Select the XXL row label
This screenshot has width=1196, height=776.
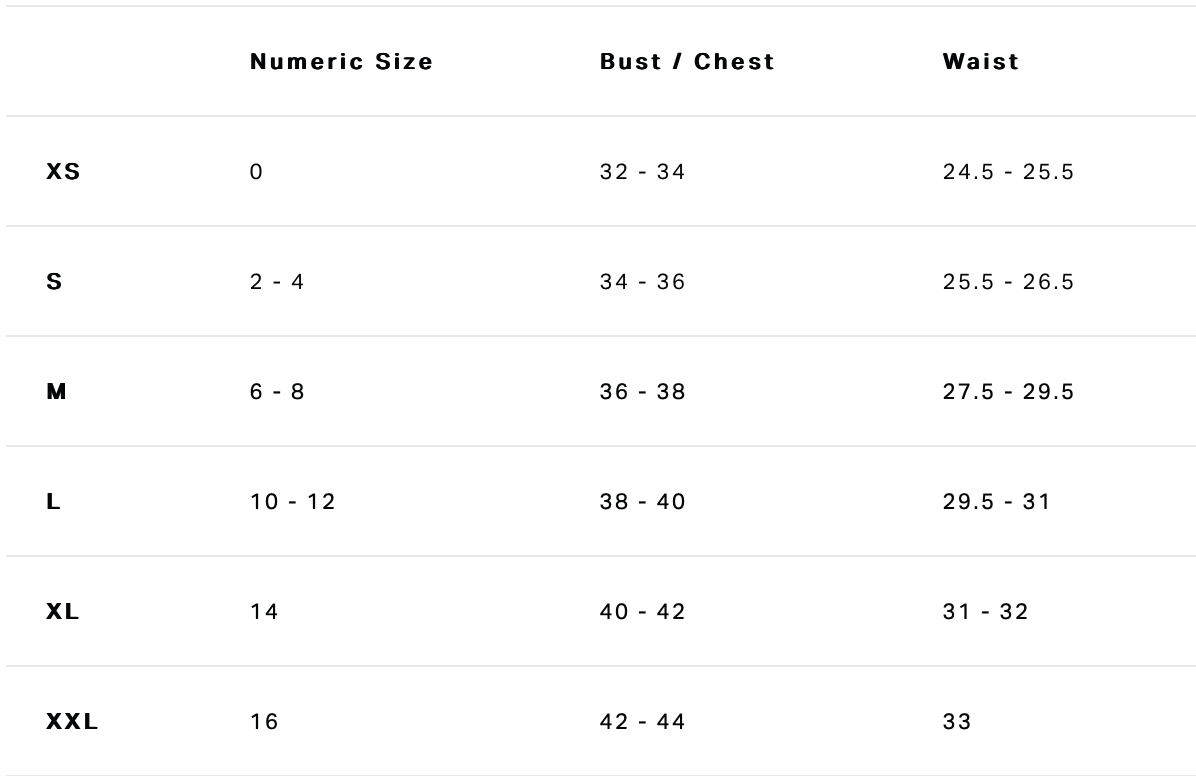click(72, 722)
